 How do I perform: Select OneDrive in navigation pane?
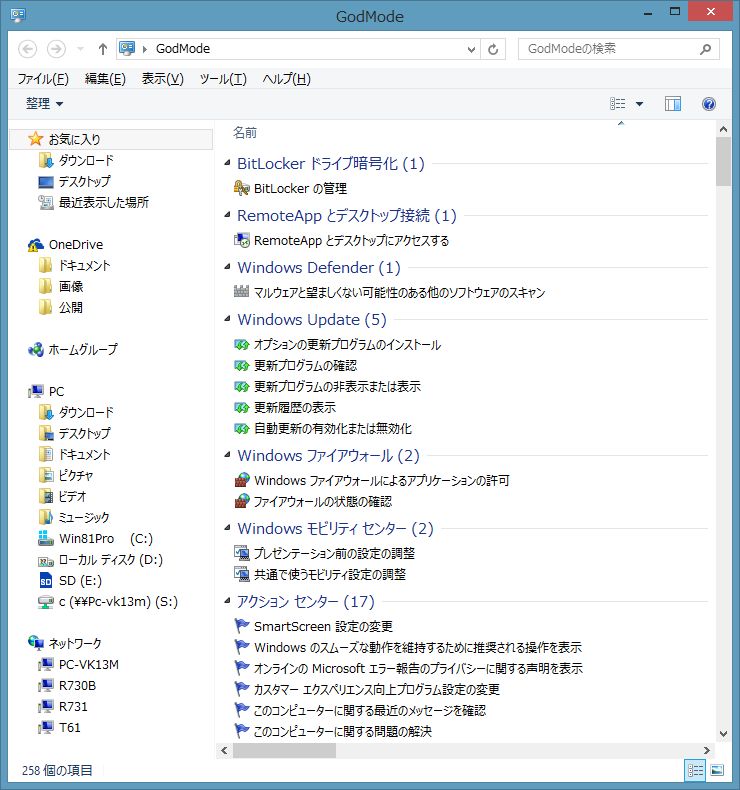click(x=75, y=244)
